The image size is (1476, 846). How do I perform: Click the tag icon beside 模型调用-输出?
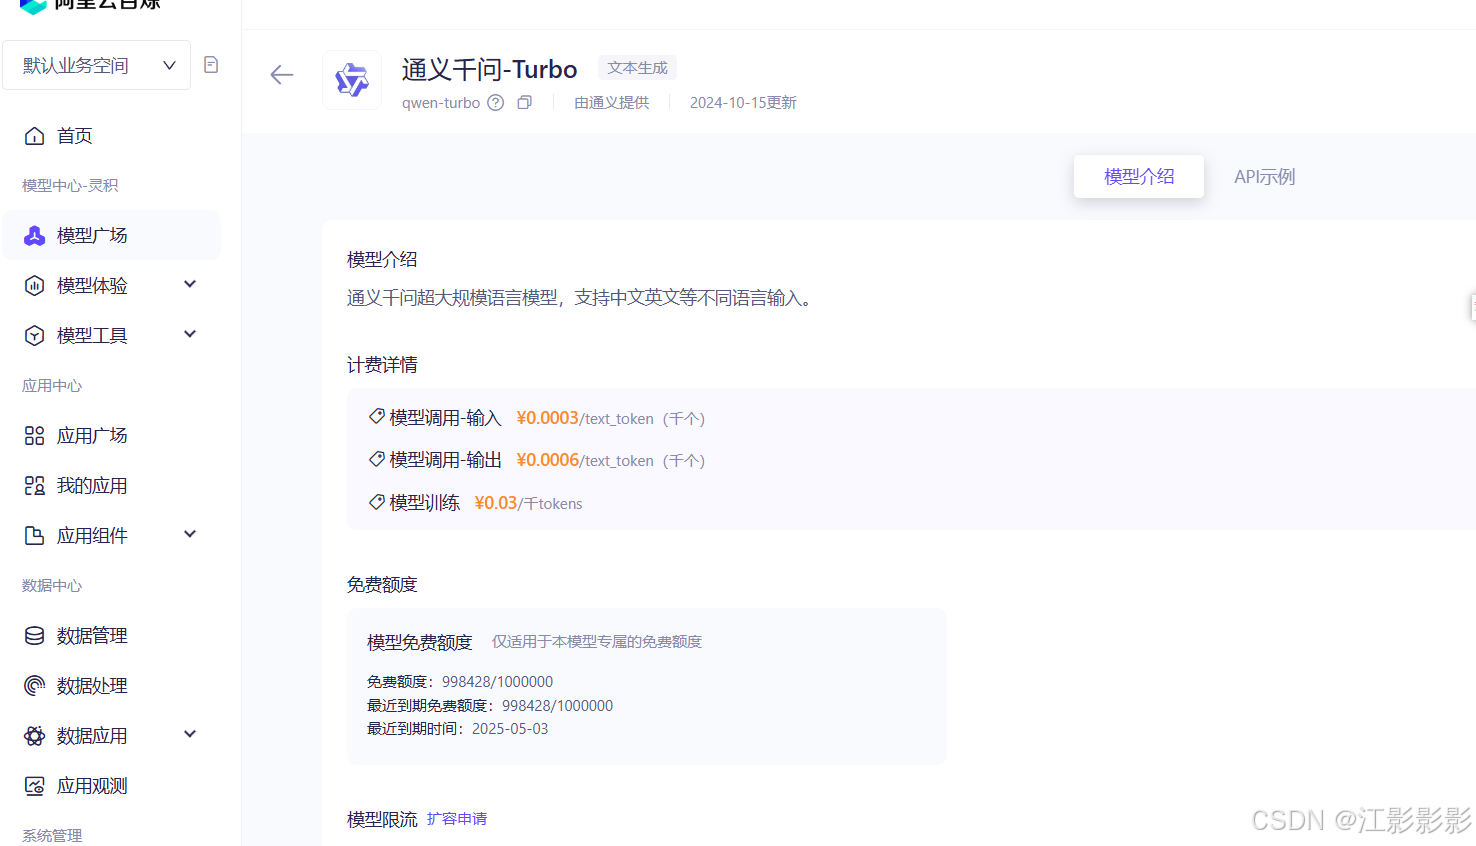377,459
